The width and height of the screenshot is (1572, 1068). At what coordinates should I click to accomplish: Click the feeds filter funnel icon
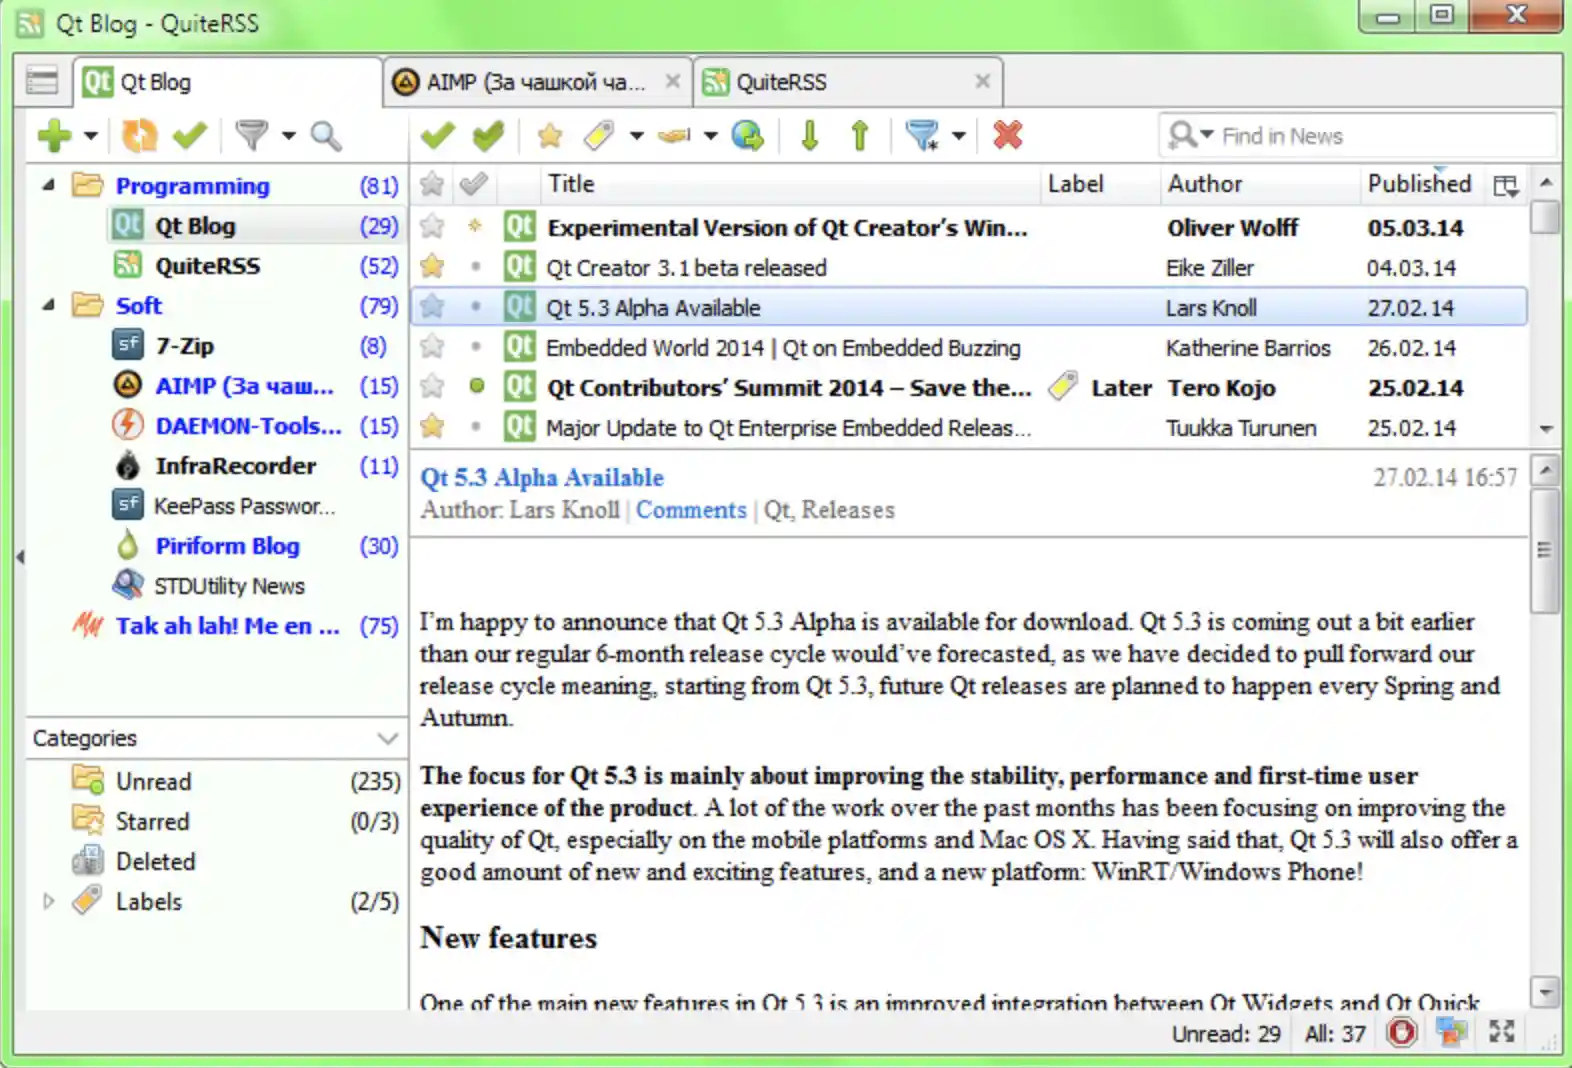click(252, 135)
